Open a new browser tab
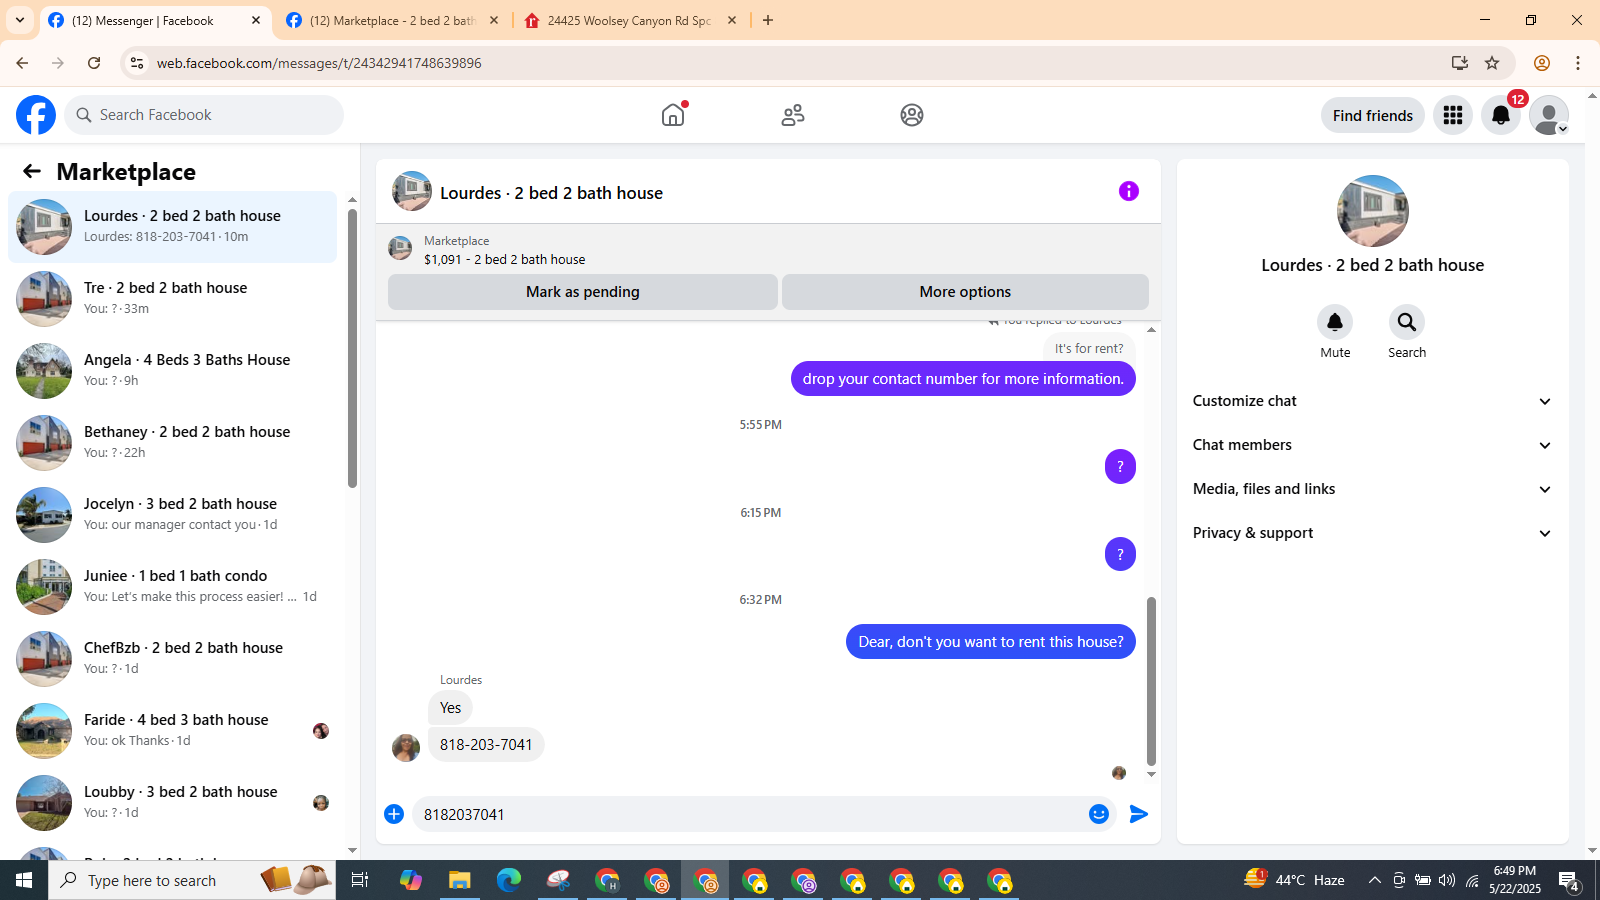 click(x=768, y=20)
